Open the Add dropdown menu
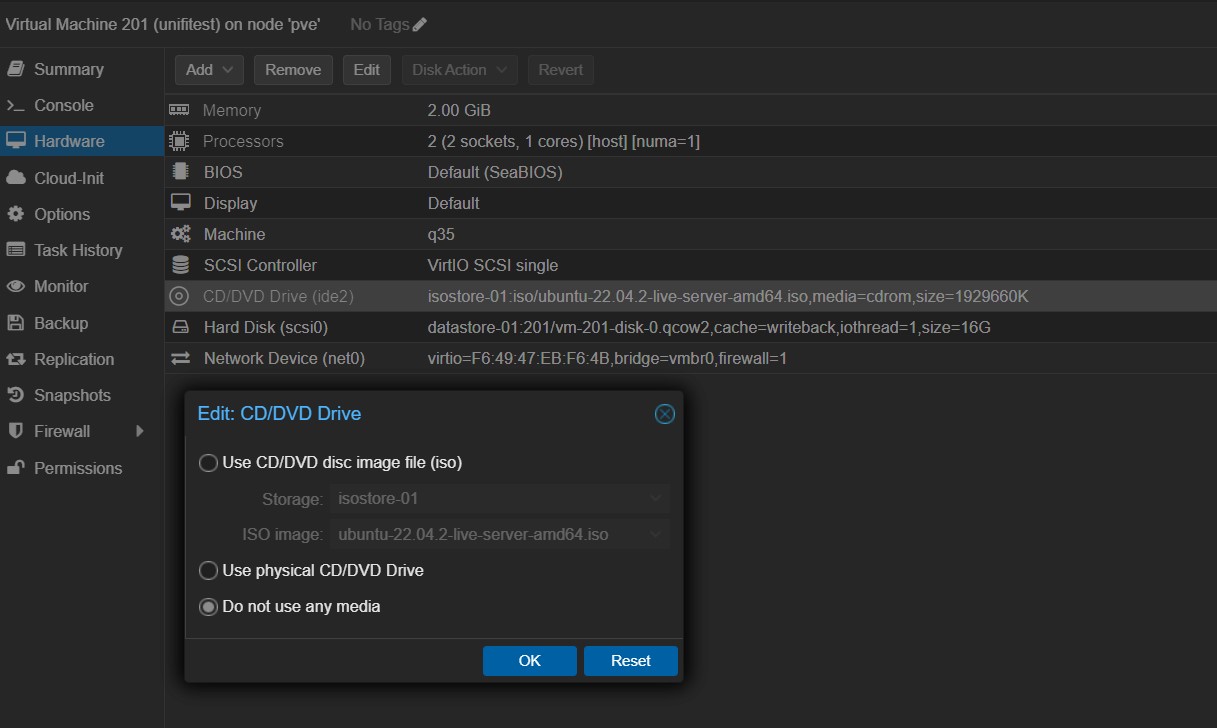This screenshot has height=728, width=1217. click(x=209, y=70)
